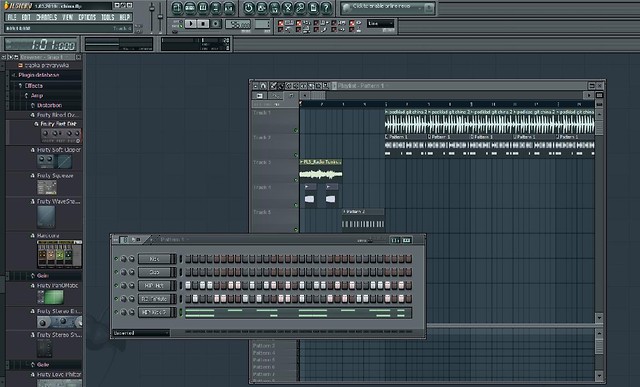Arm recording with the record button

pos(216,24)
